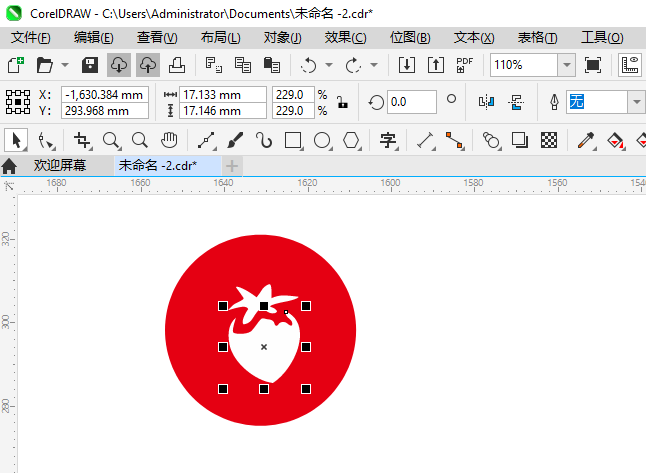Select the Polygon tool
Viewport: 646px width, 473px height.
tap(351, 140)
